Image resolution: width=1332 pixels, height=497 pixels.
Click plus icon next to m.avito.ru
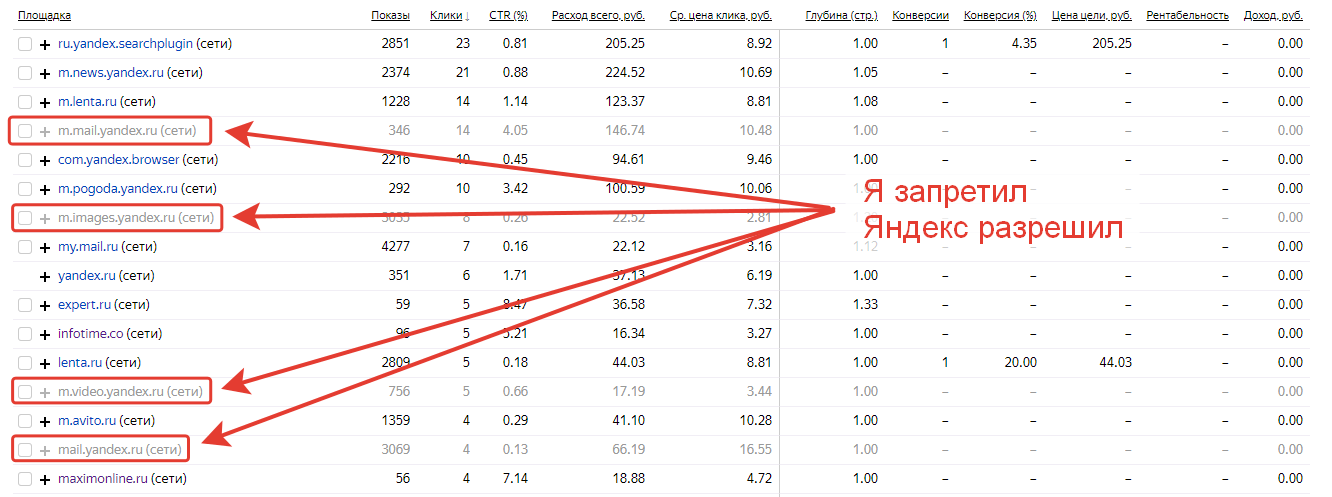45,421
